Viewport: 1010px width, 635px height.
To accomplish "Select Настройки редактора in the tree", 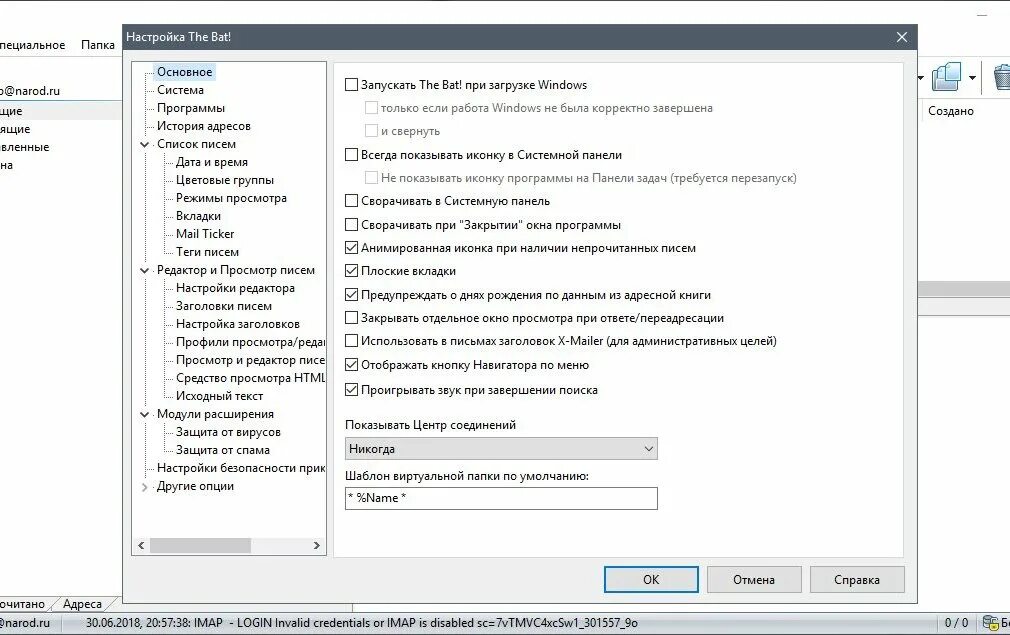I will 235,289.
